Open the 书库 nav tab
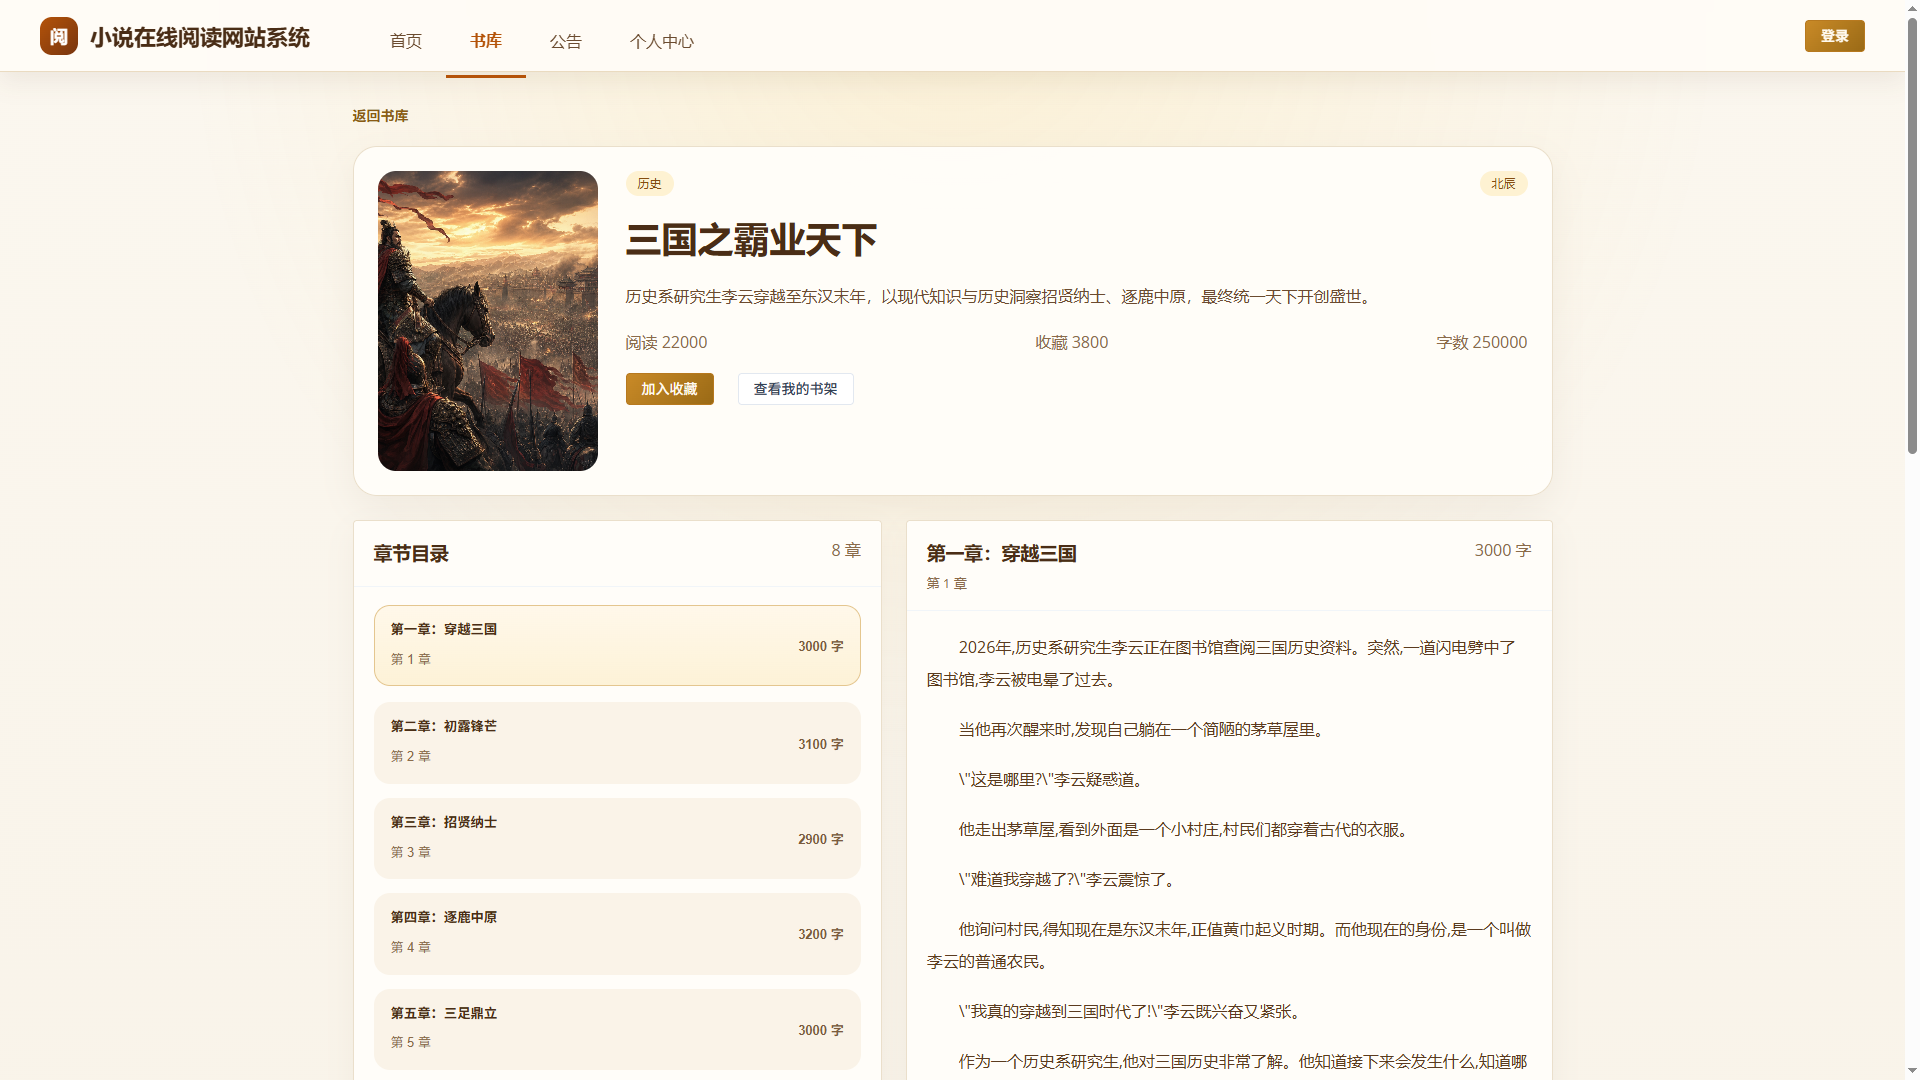Viewport: 1920px width, 1080px height. [485, 41]
